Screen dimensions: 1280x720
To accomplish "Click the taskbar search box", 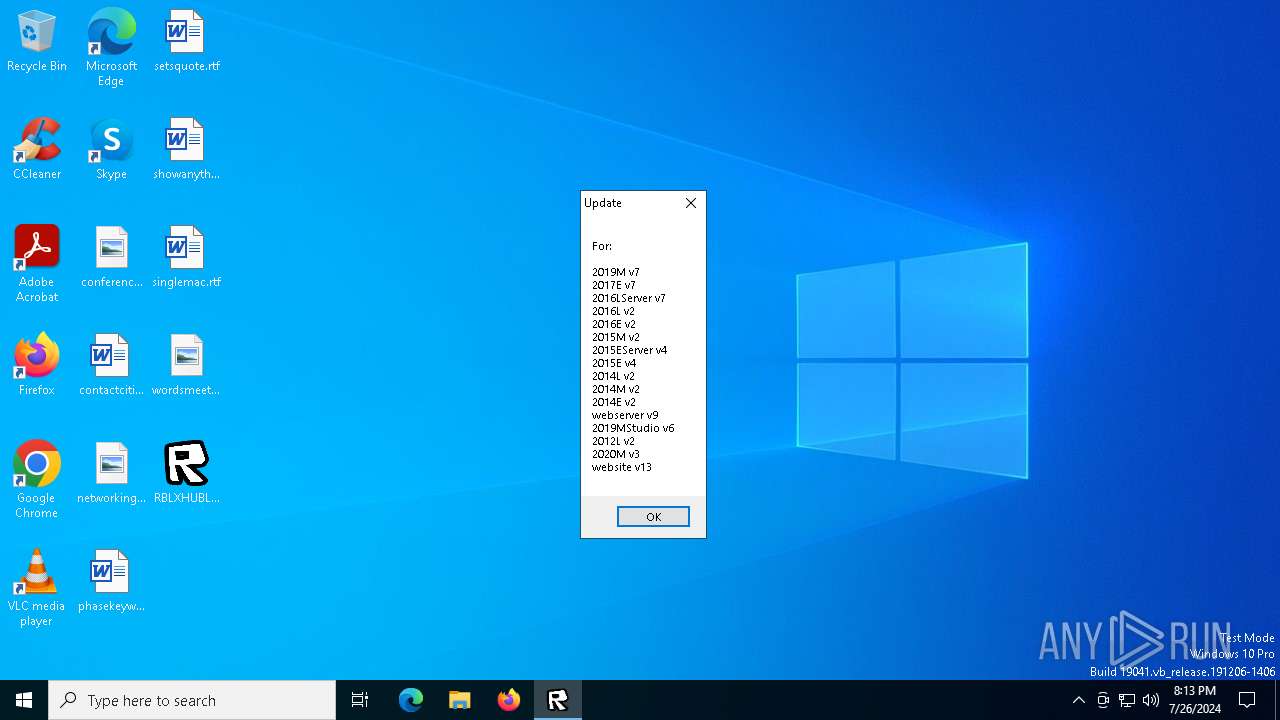I will coord(192,700).
